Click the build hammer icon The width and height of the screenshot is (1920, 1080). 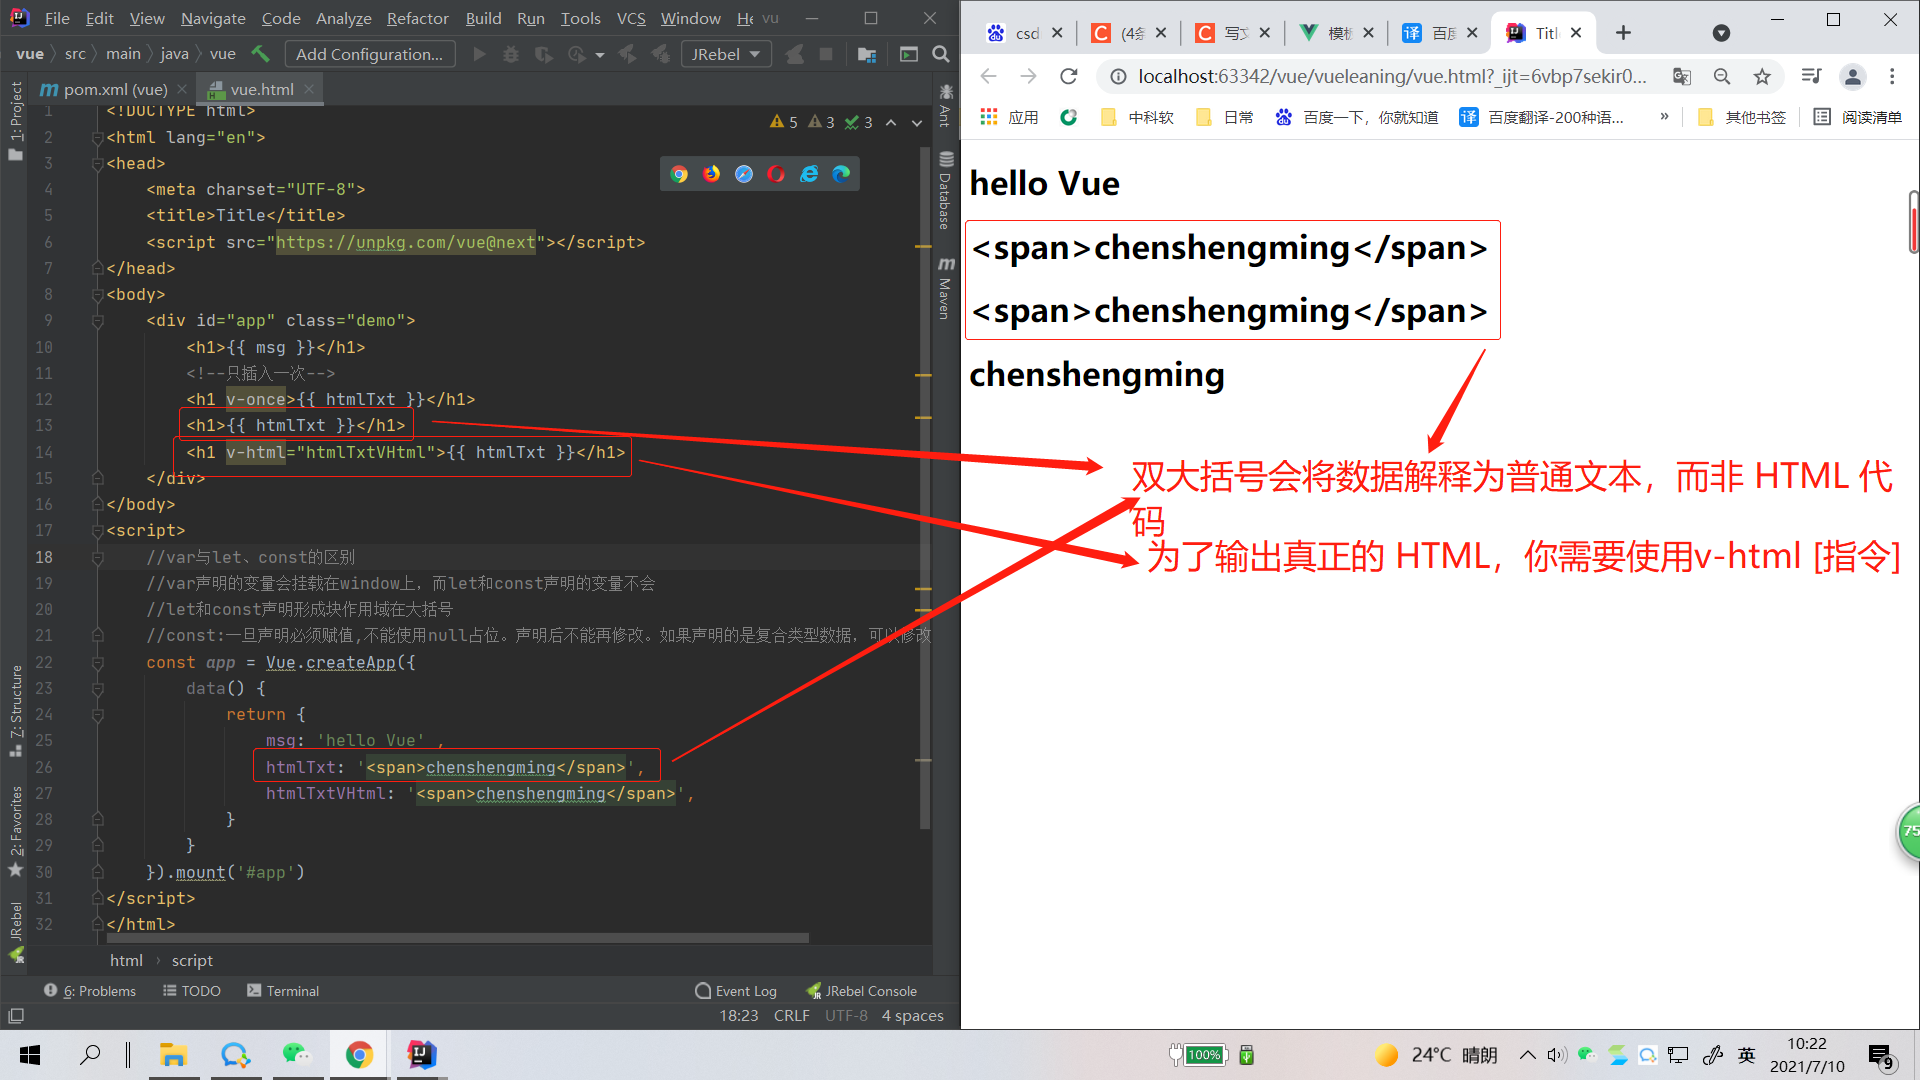(x=261, y=54)
